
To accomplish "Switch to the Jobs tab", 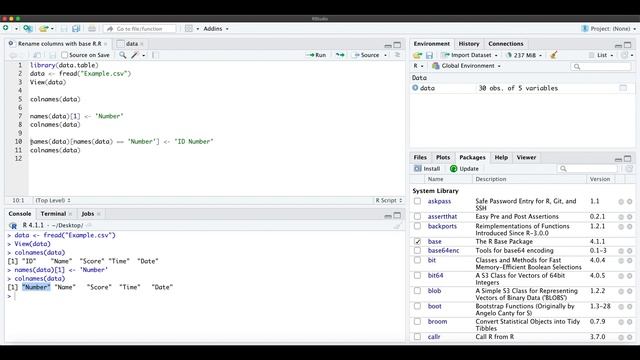I will point(88,213).
